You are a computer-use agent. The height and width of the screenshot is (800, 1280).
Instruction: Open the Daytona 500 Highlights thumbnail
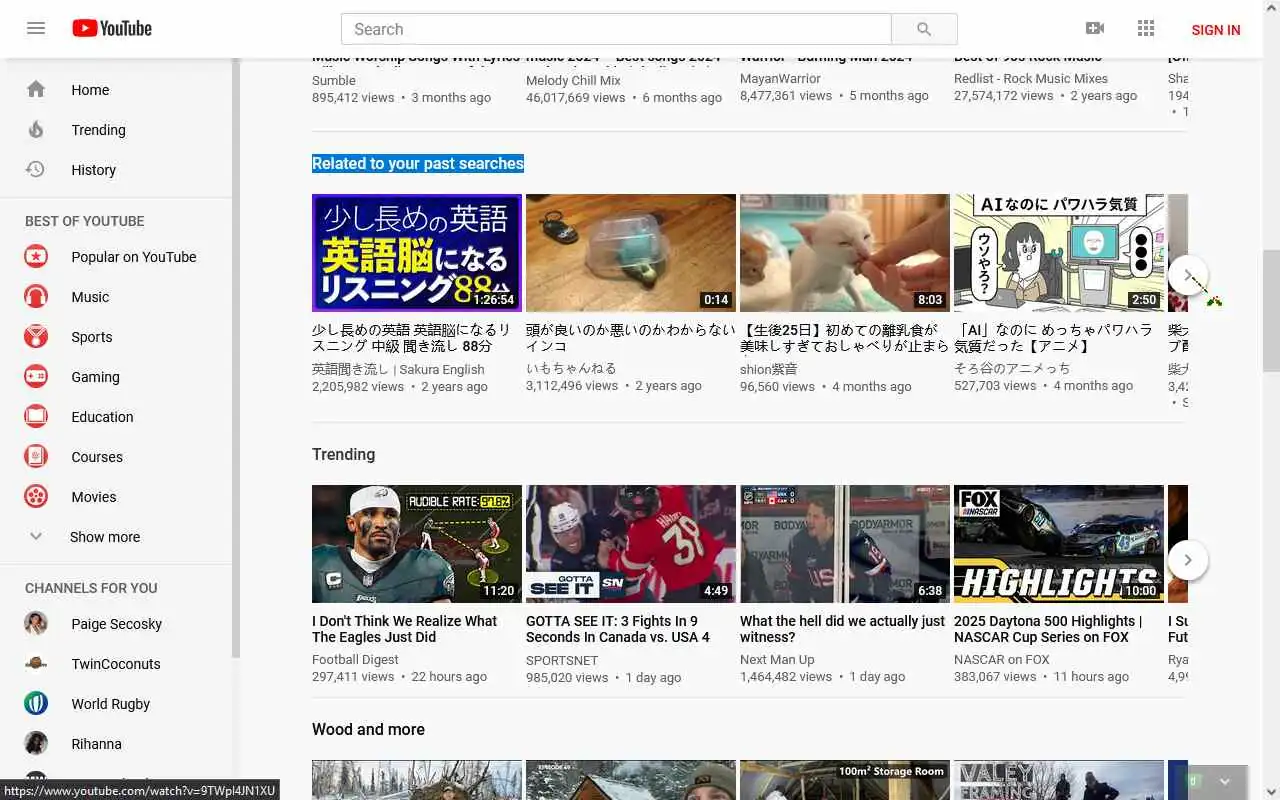tap(1059, 544)
